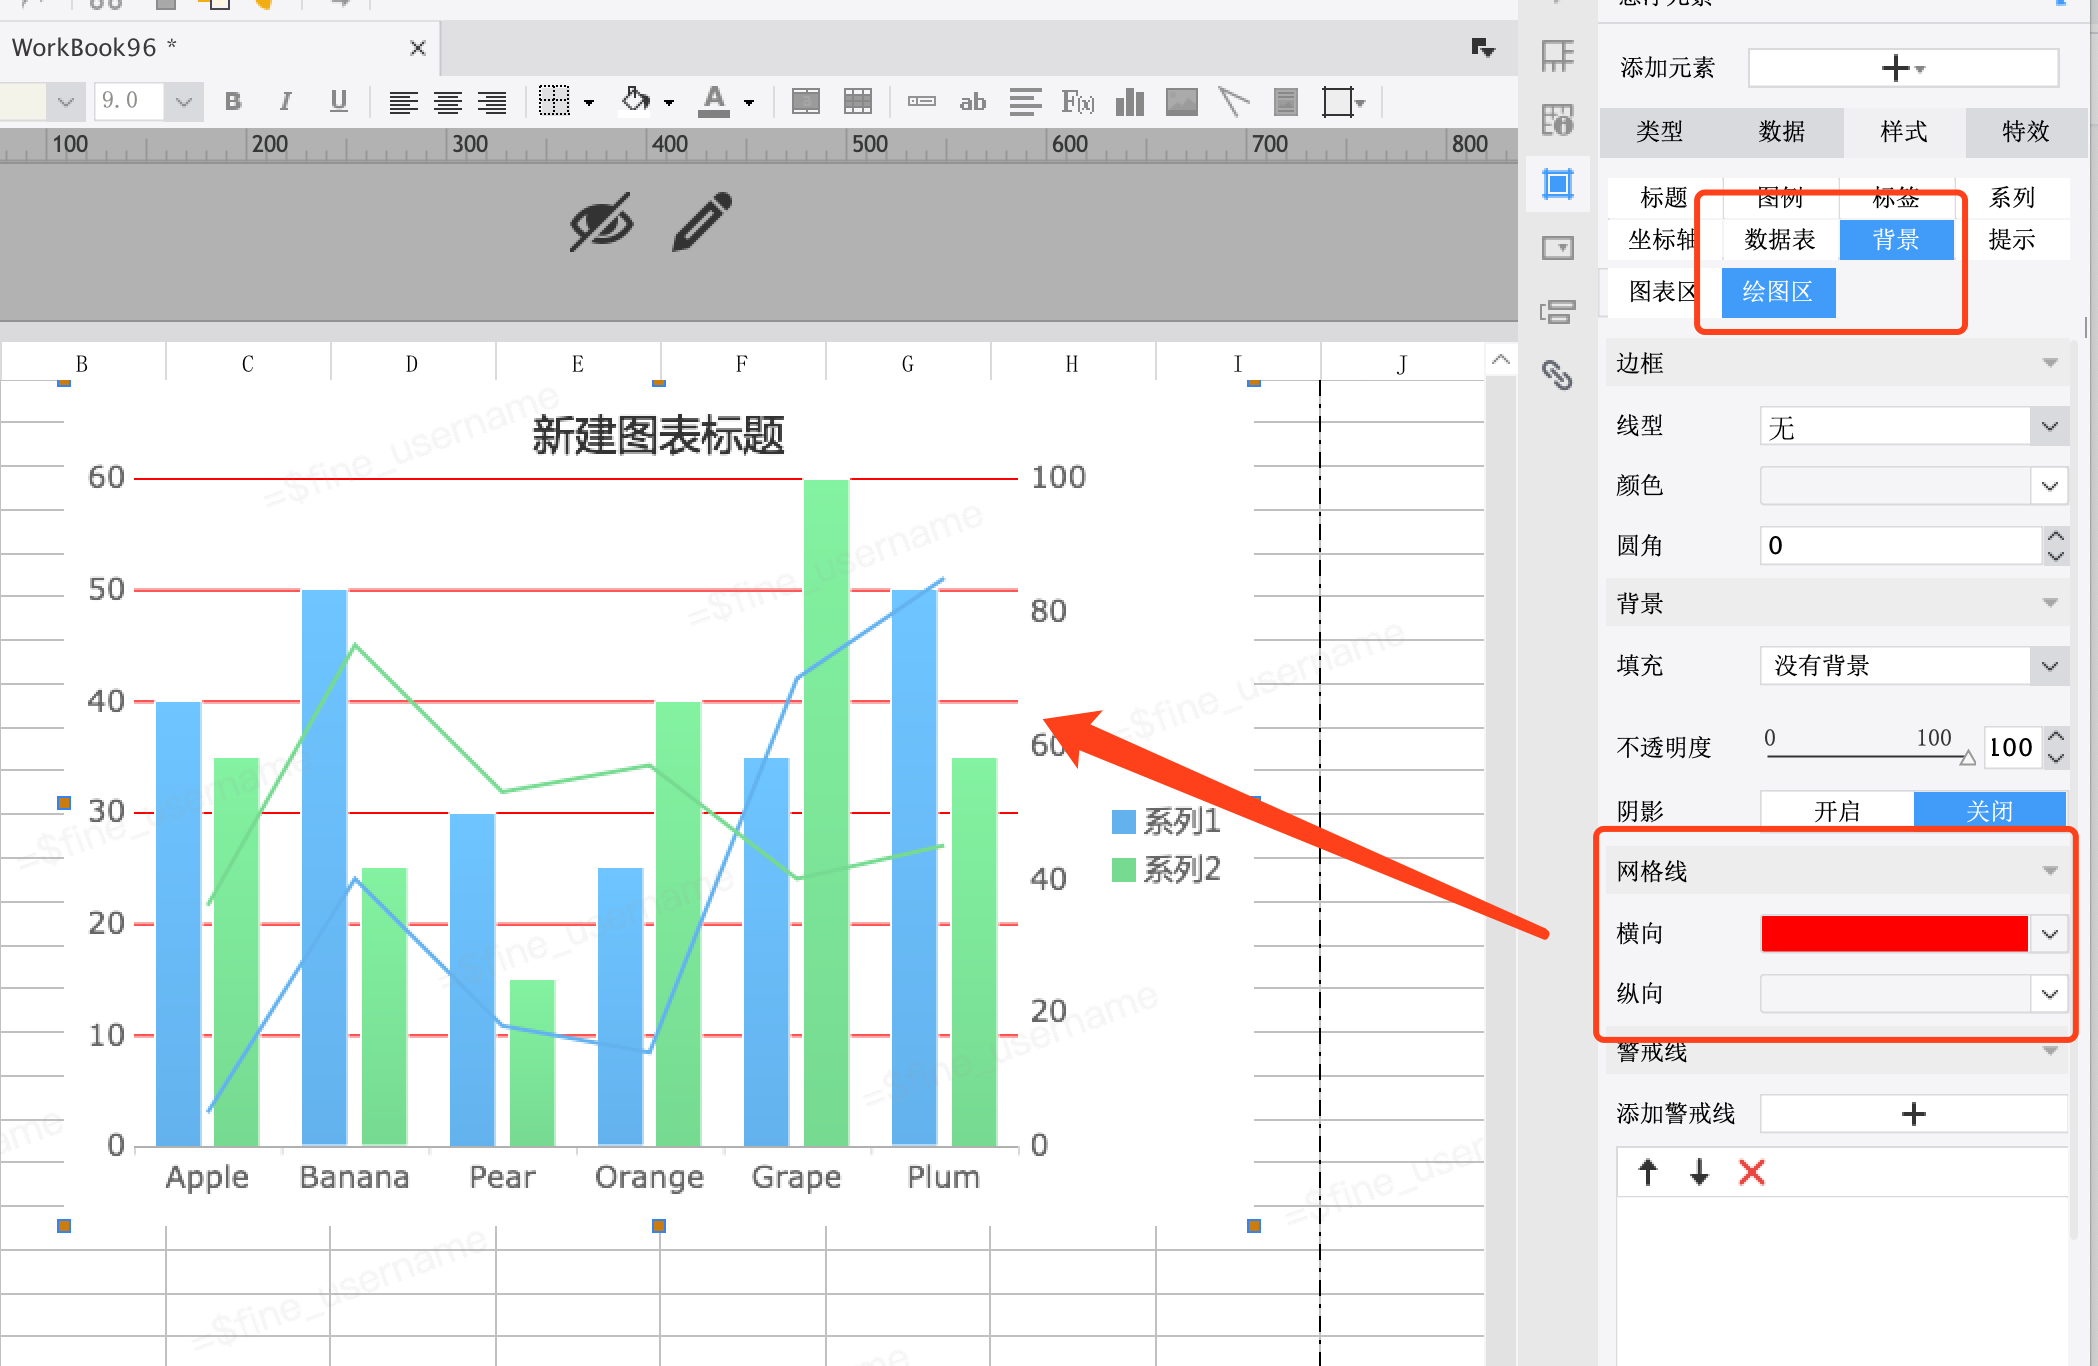Viewport: 2098px width, 1366px height.
Task: Click the insert chart bar icon
Action: click(x=1130, y=101)
